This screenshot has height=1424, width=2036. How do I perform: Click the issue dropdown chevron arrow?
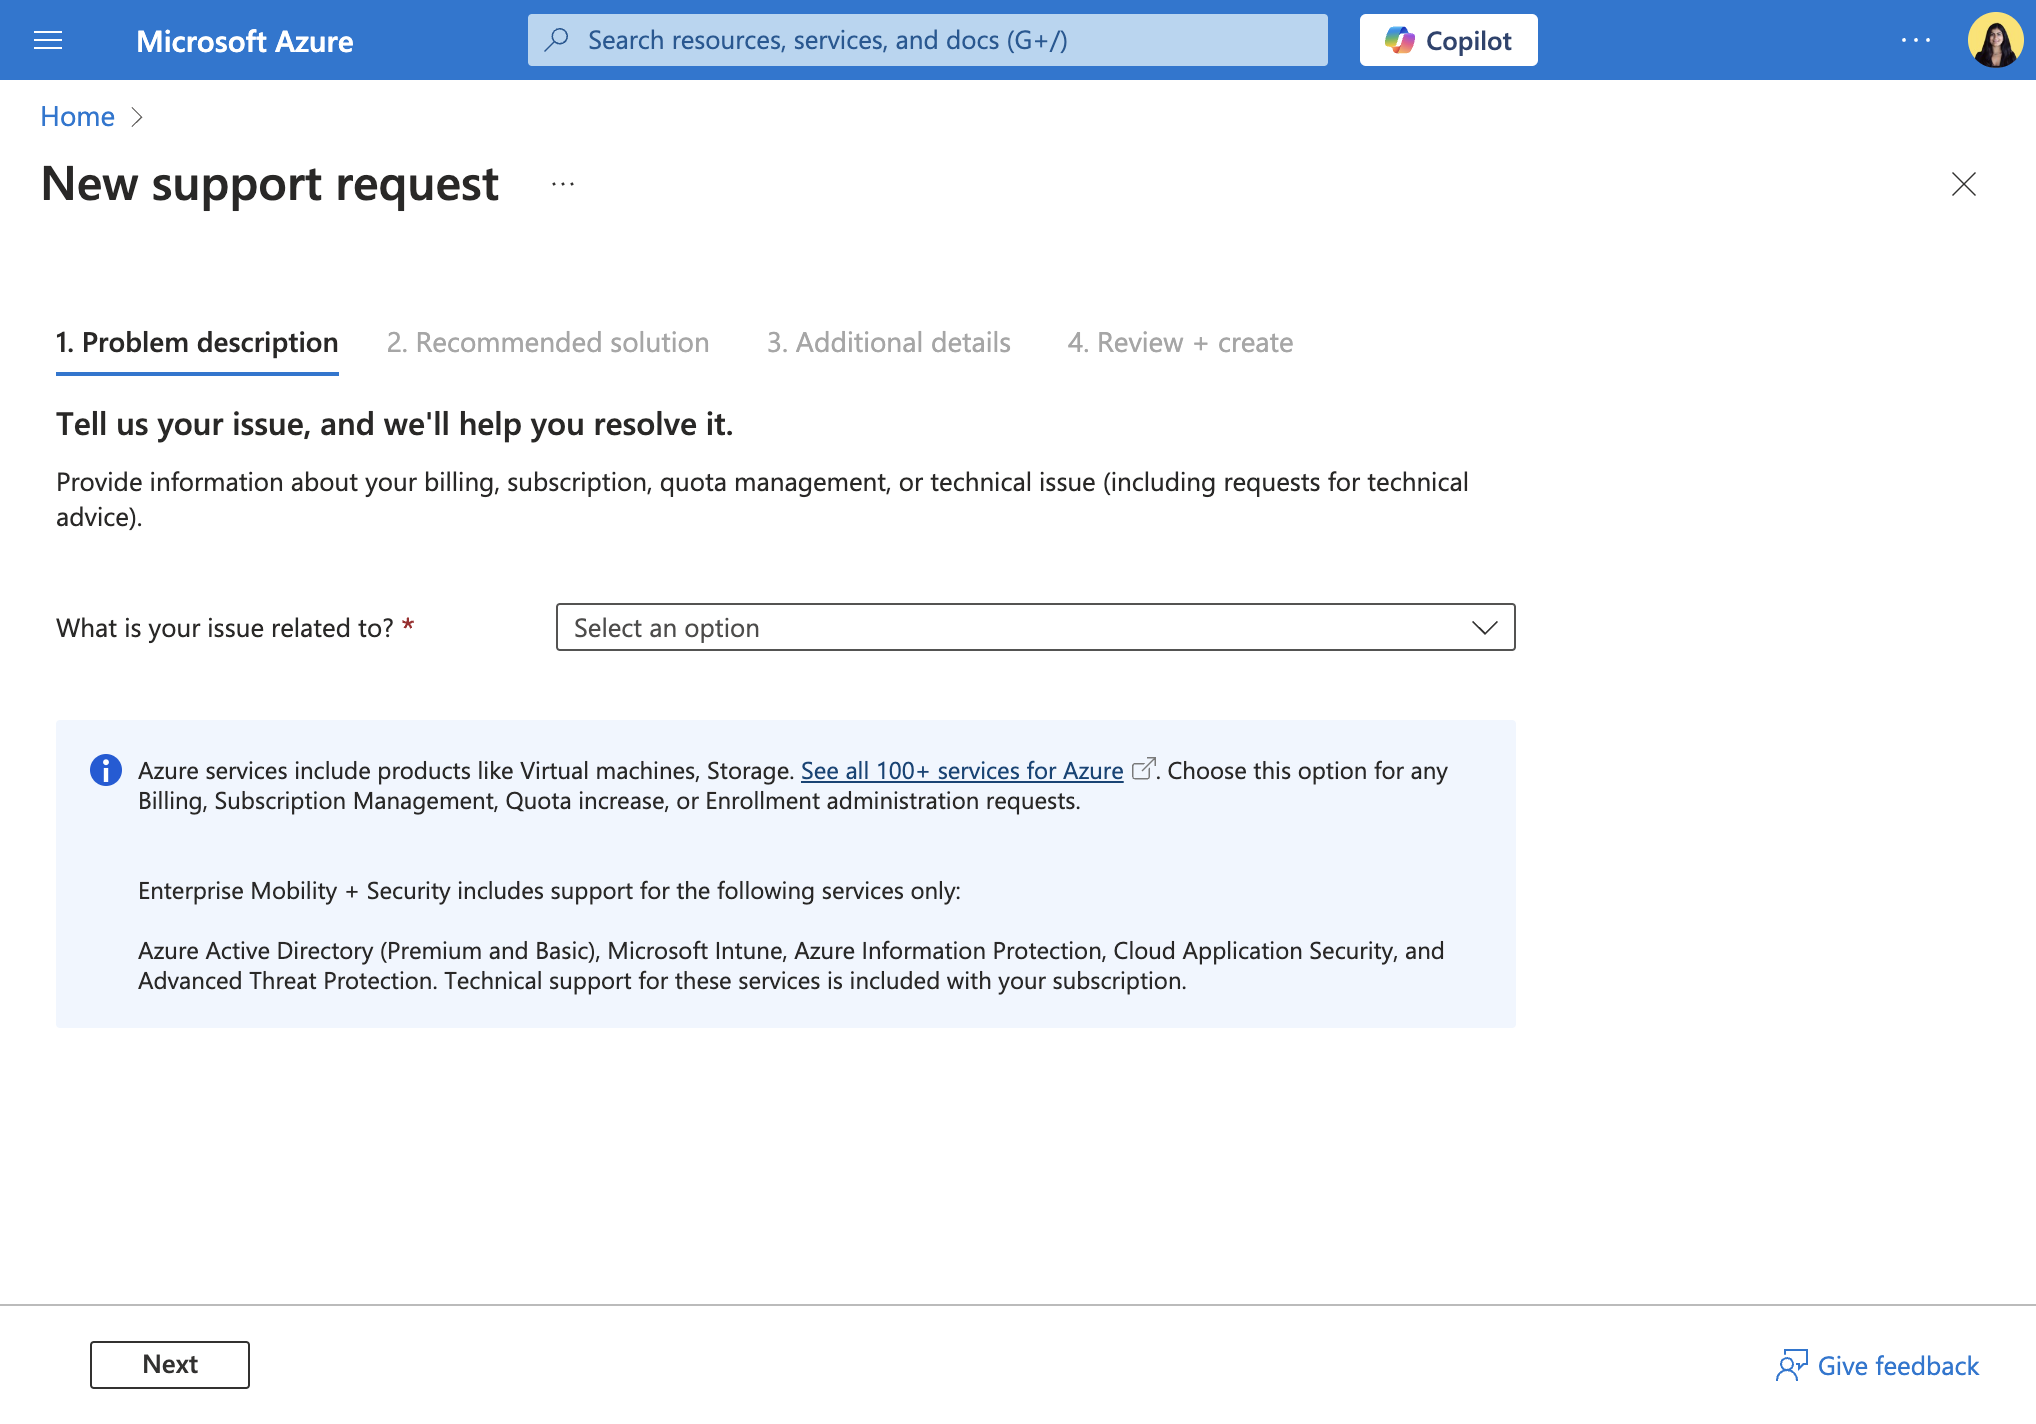click(x=1484, y=628)
